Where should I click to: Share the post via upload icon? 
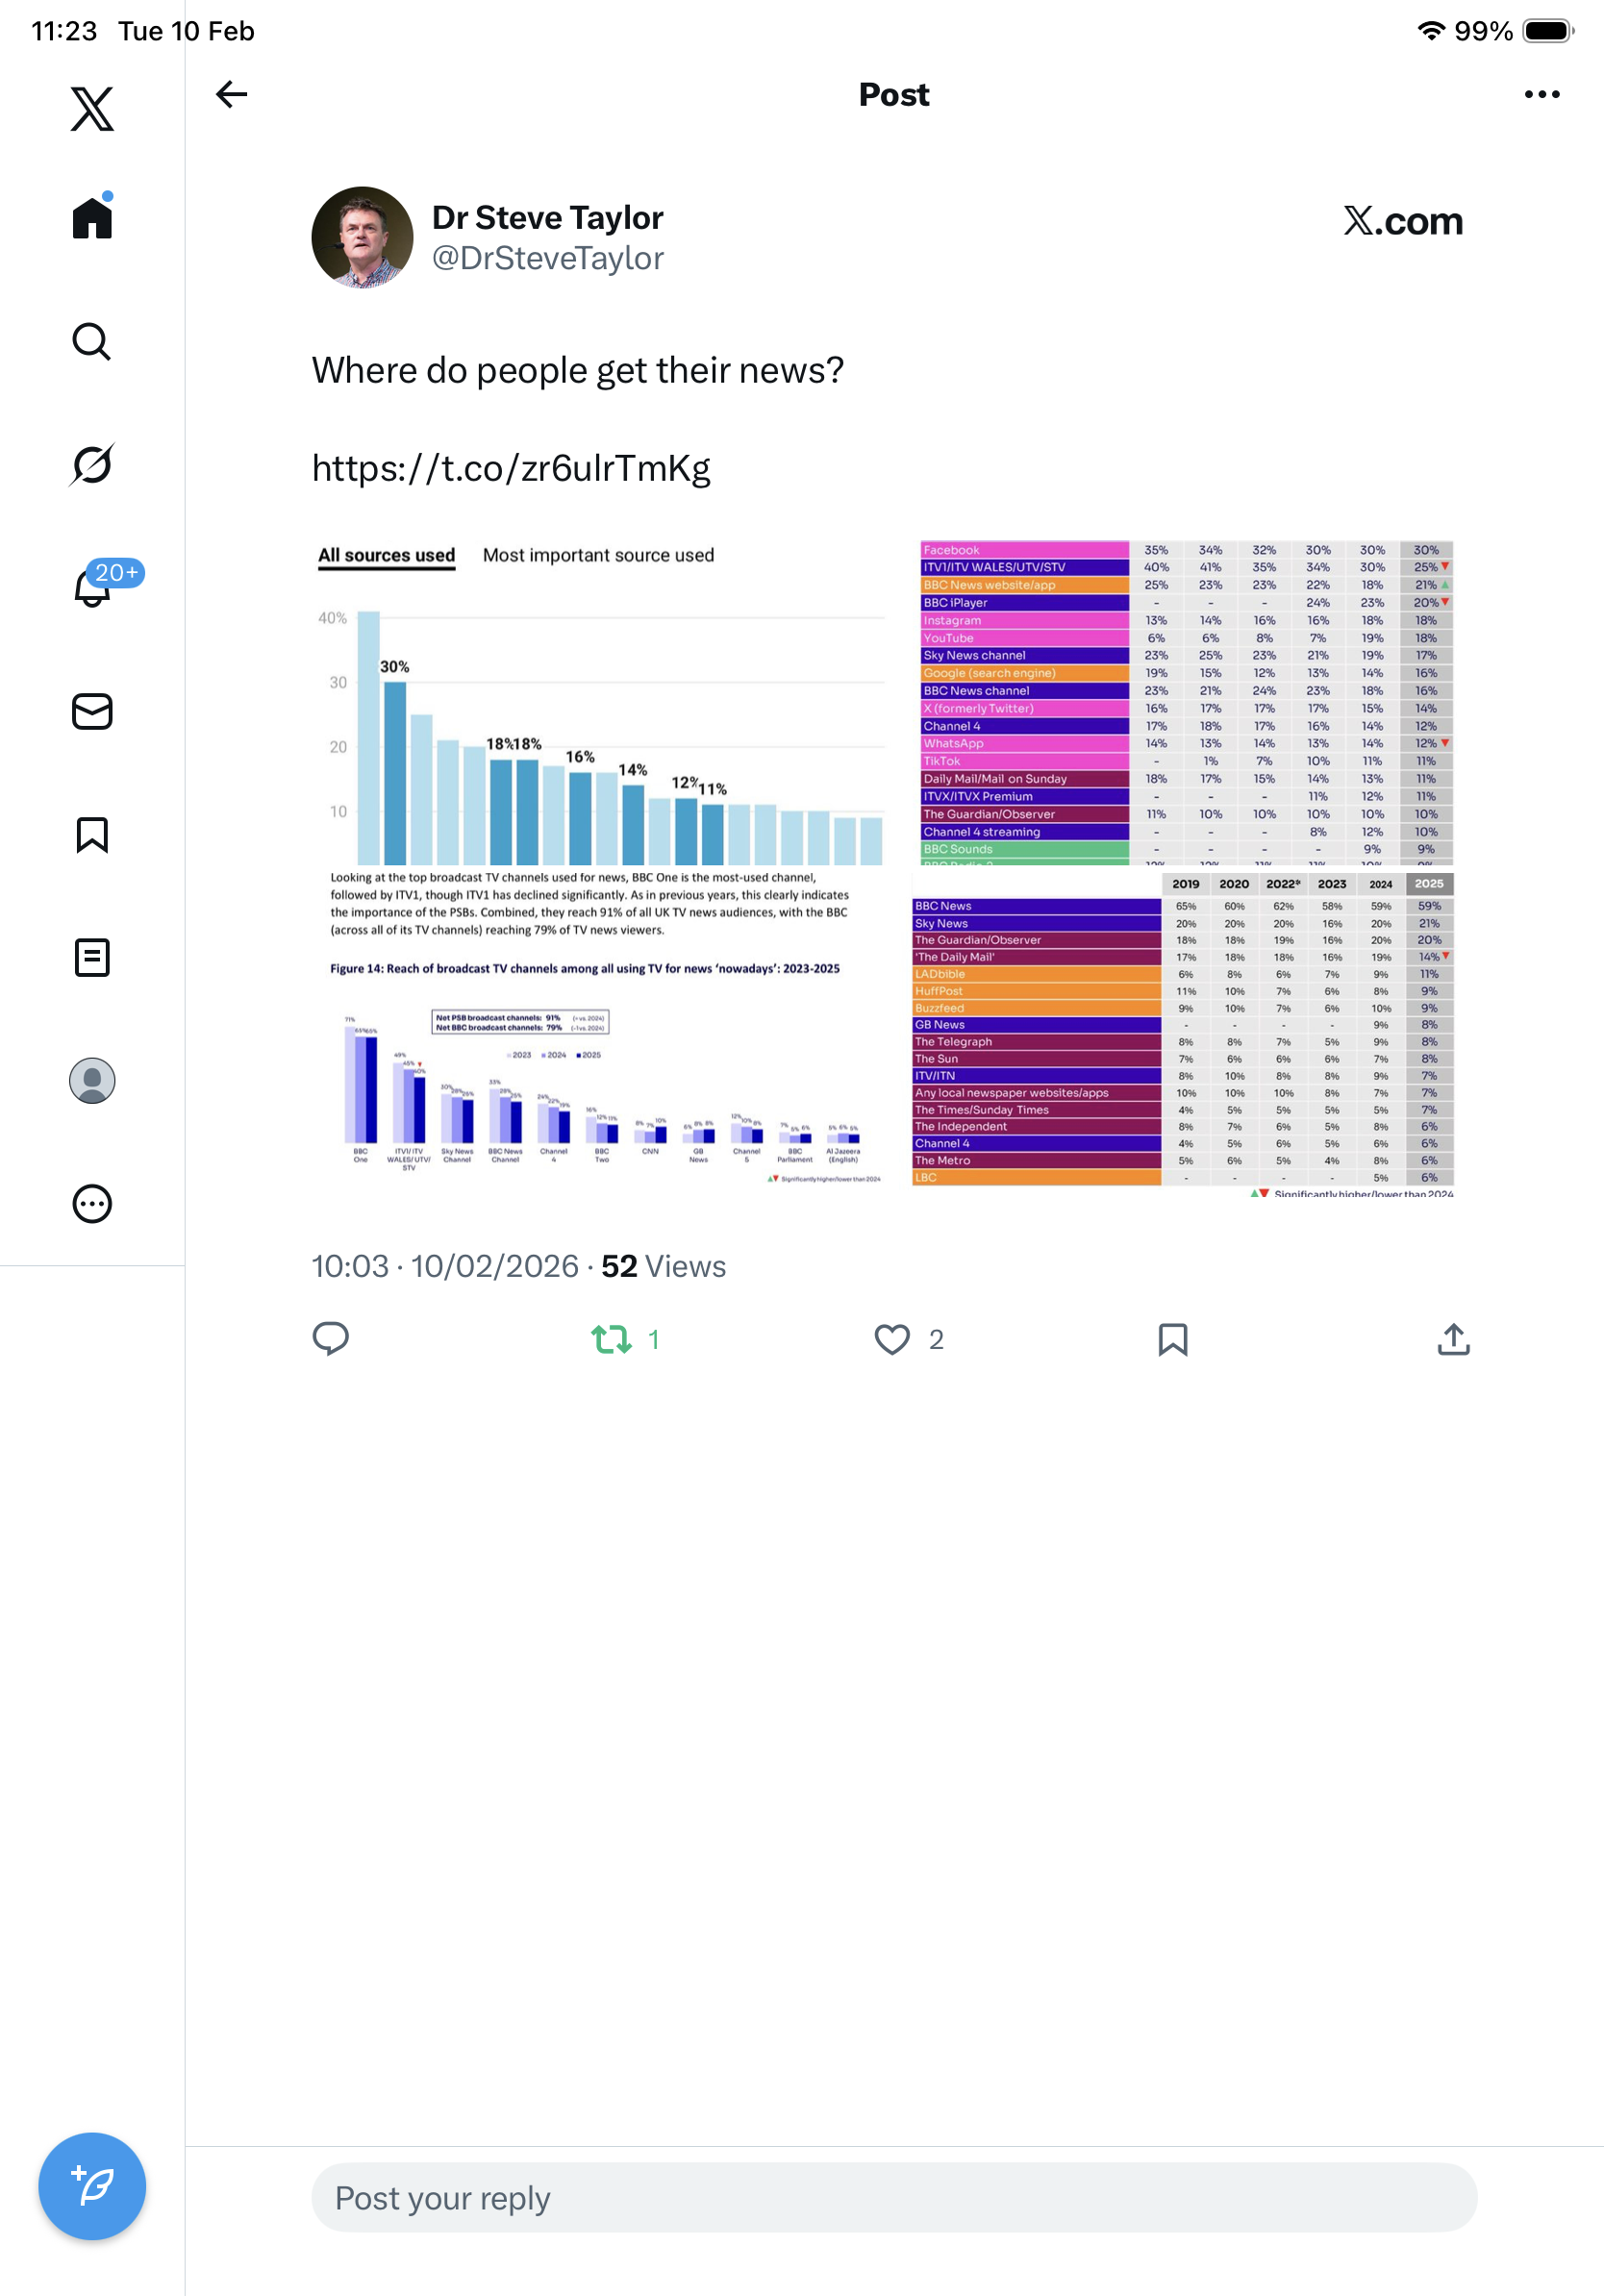pyautogui.click(x=1453, y=1339)
